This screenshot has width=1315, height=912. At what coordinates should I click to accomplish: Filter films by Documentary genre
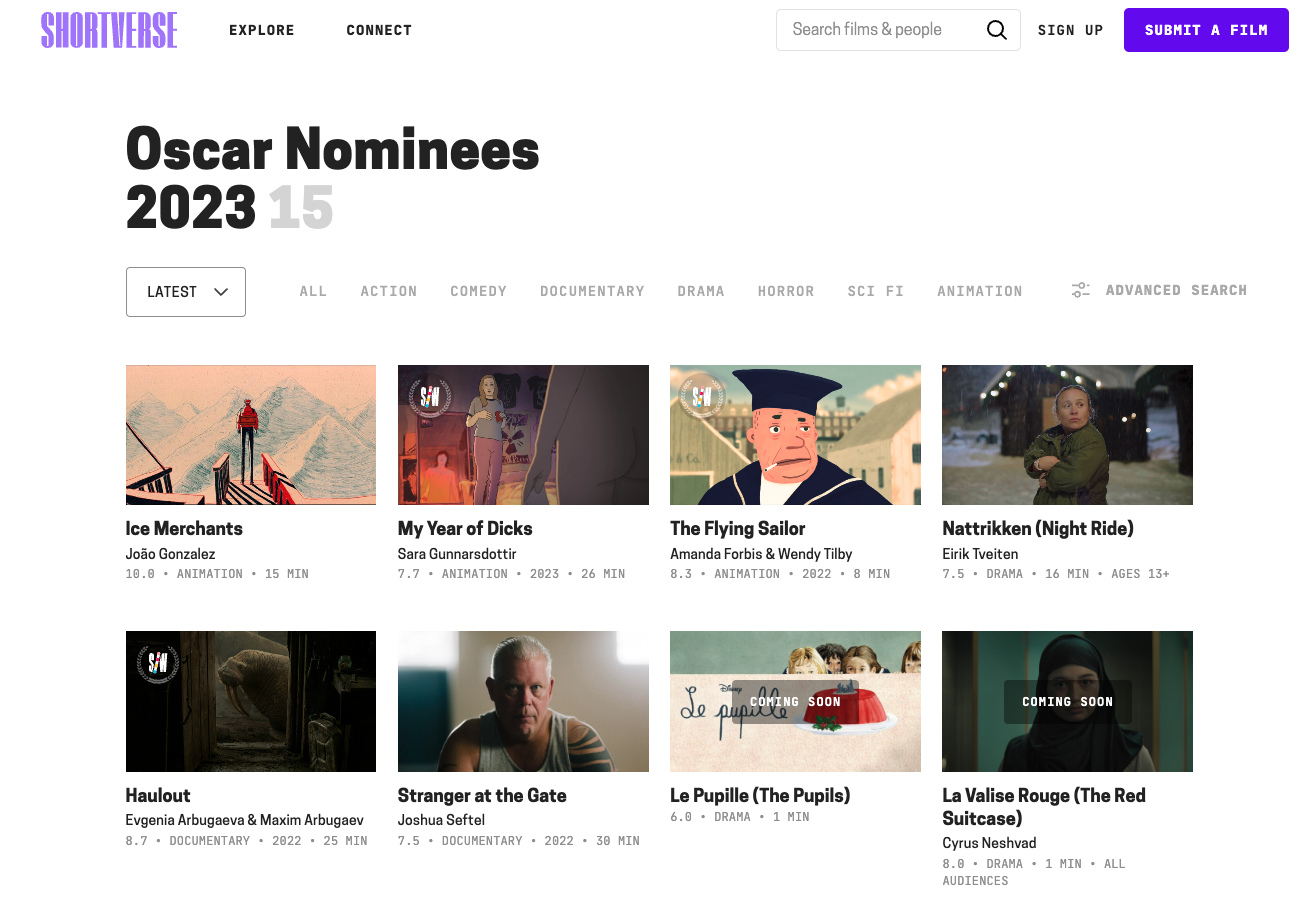tap(592, 291)
